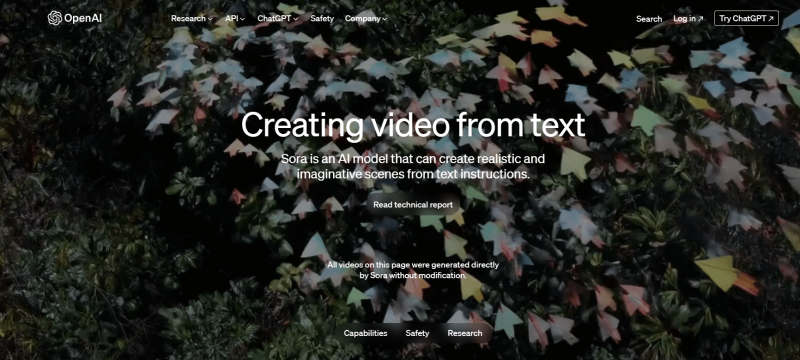
Task: Open the Company dropdown menu
Action: (x=366, y=18)
